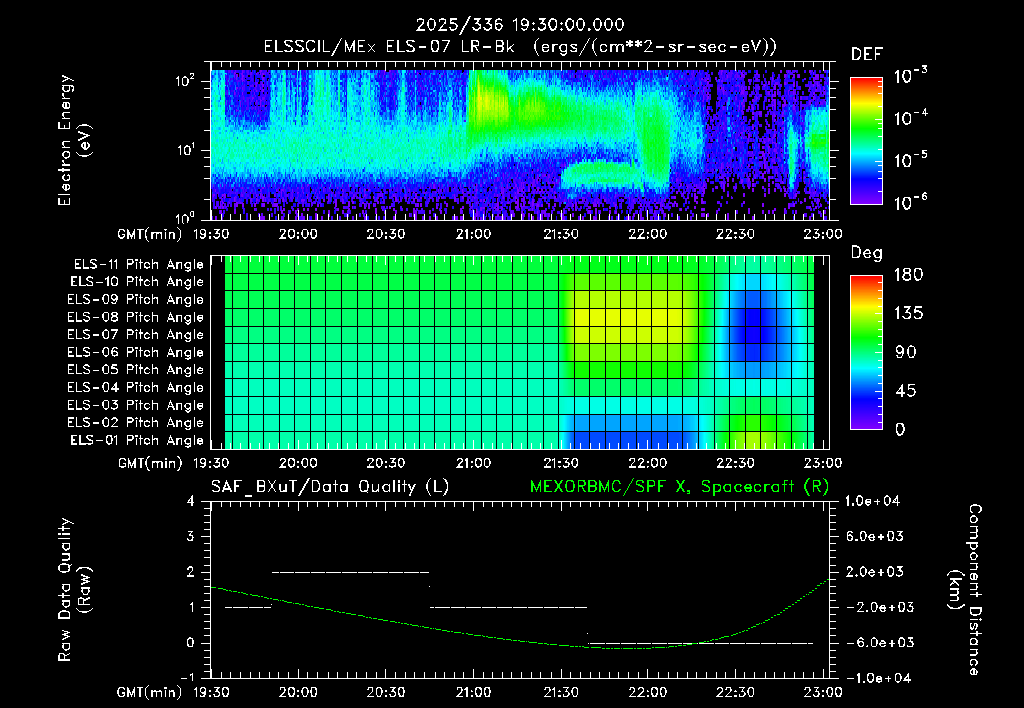Viewport: 1024px width, 708px height.
Task: Click the 1.0e+04 right axis value
Action: click(874, 501)
